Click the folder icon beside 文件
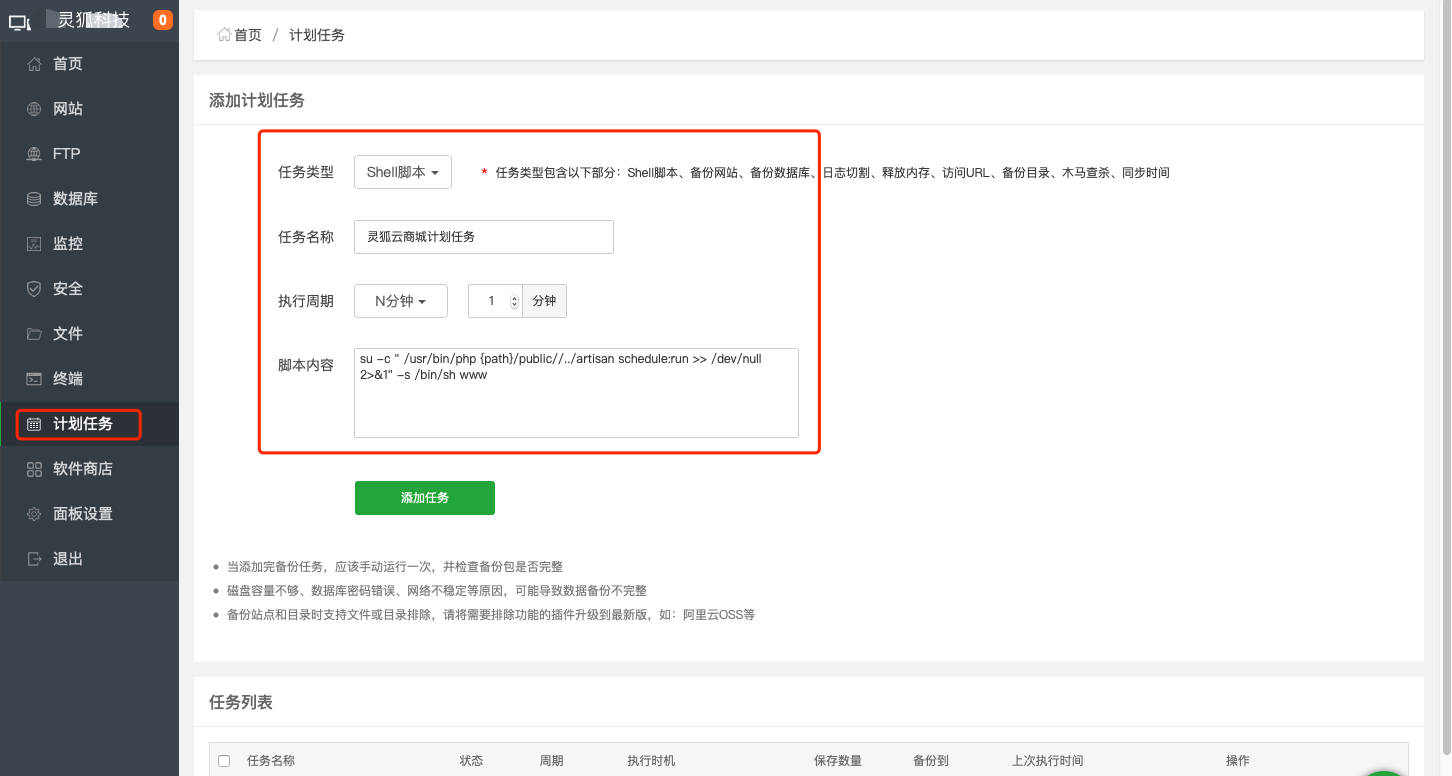Viewport: 1452px width, 776px height. (34, 334)
